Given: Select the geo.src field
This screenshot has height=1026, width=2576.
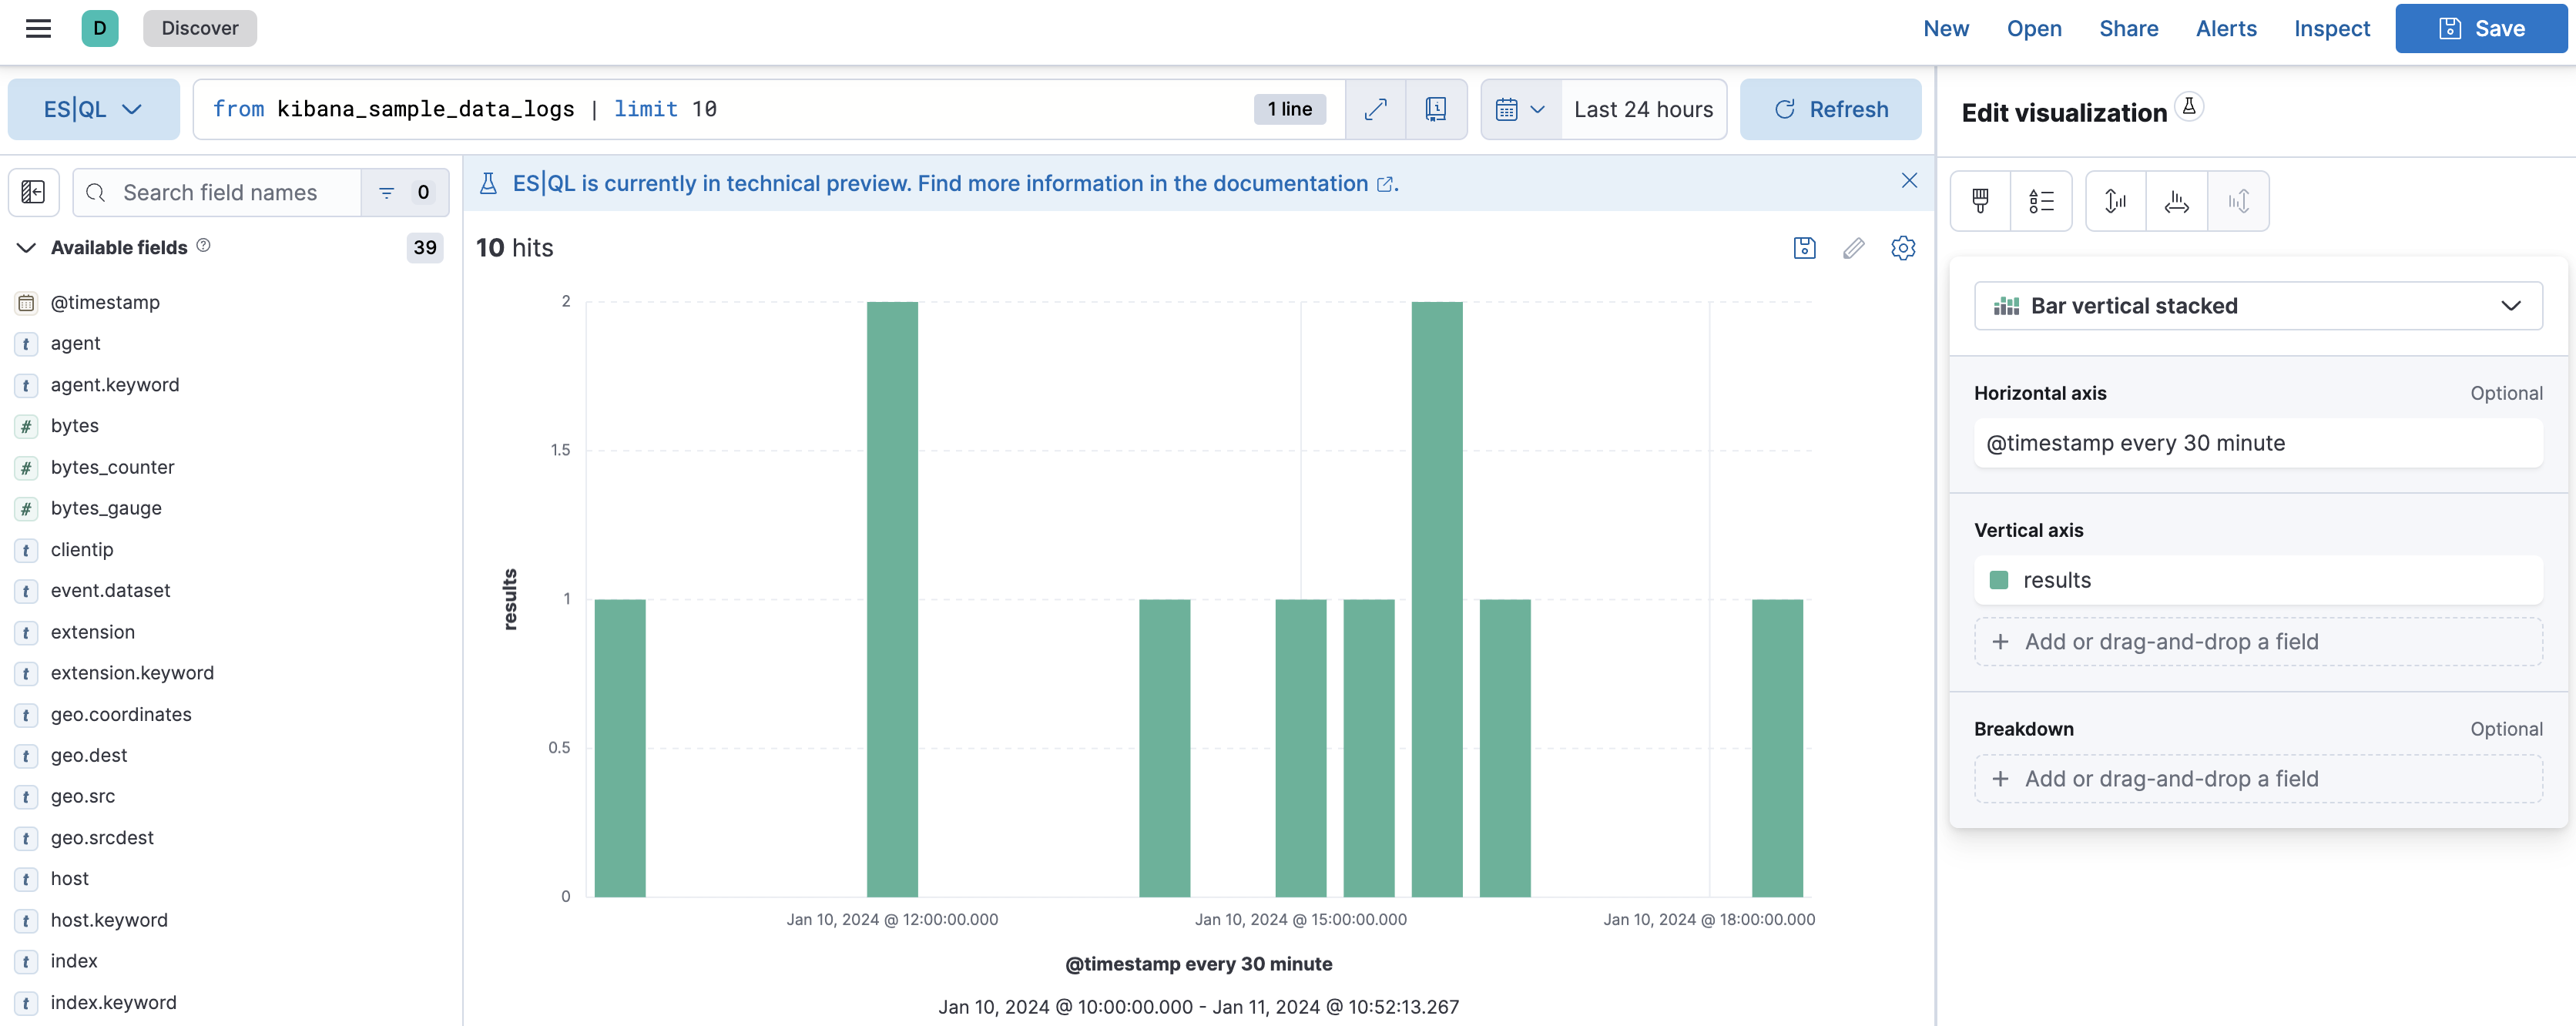Looking at the screenshot, I should [x=83, y=797].
